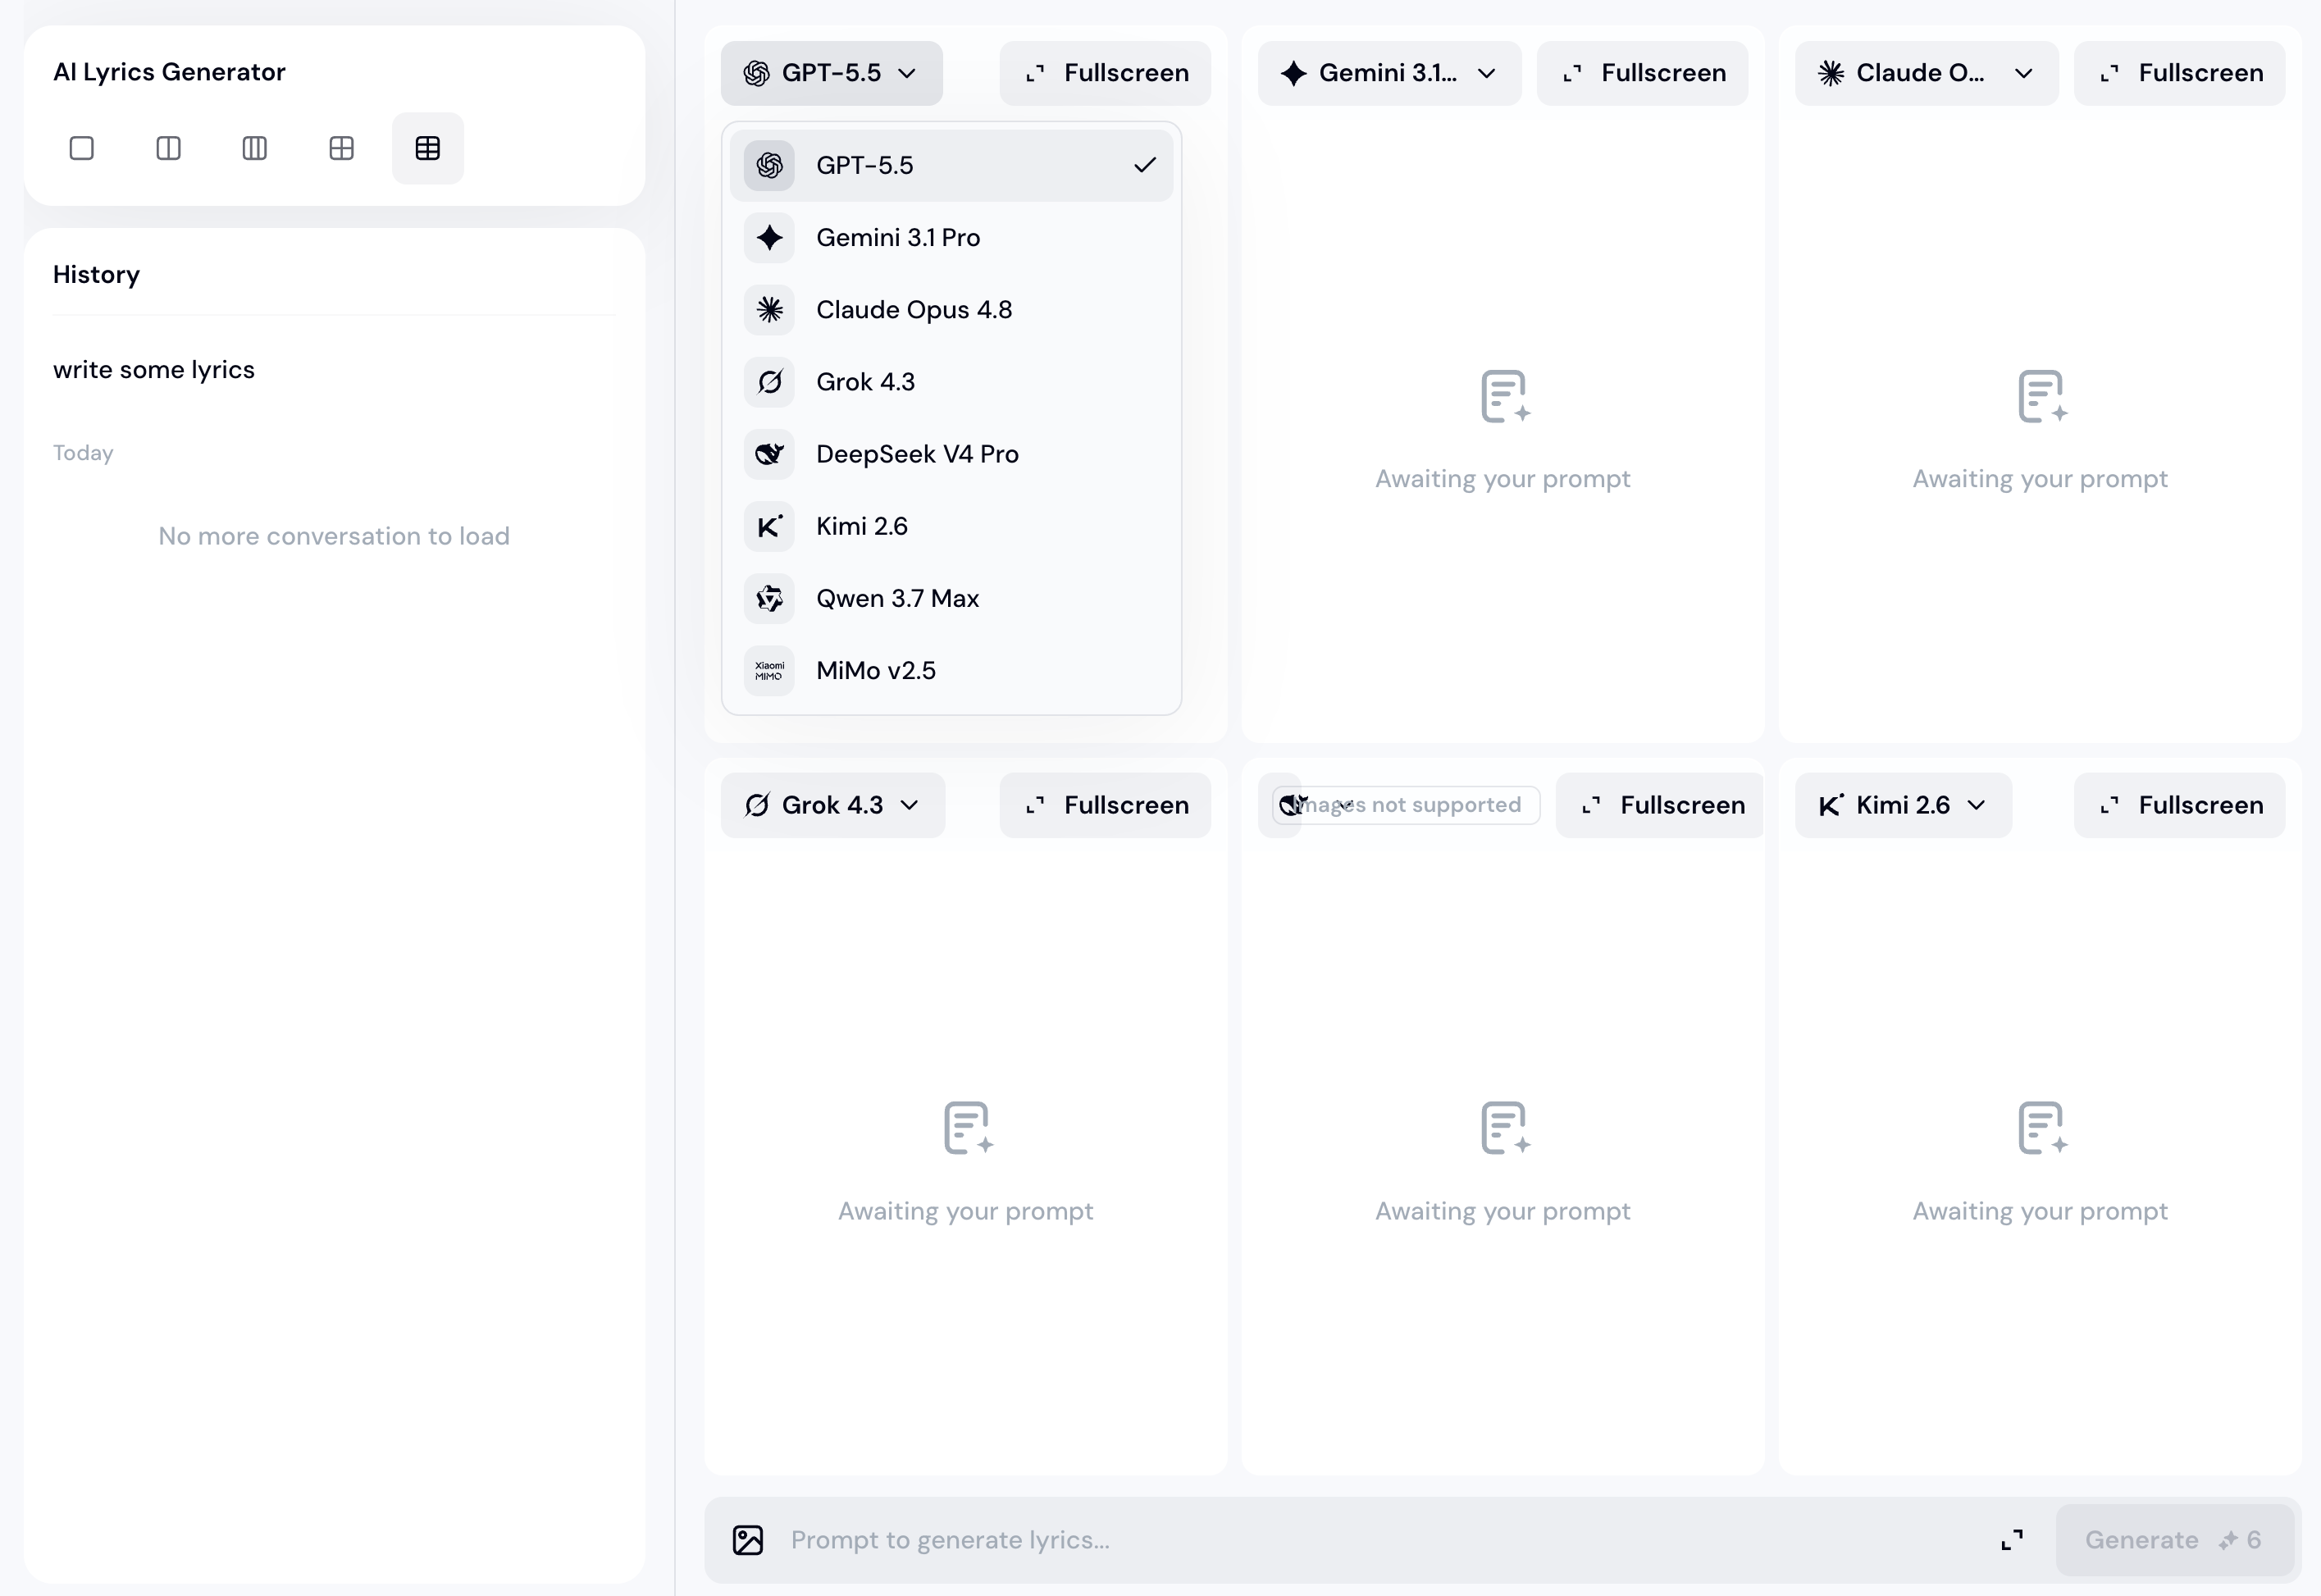The width and height of the screenshot is (2321, 1596).
Task: Open Fullscreen for the DeepSeek pane
Action: click(1660, 805)
